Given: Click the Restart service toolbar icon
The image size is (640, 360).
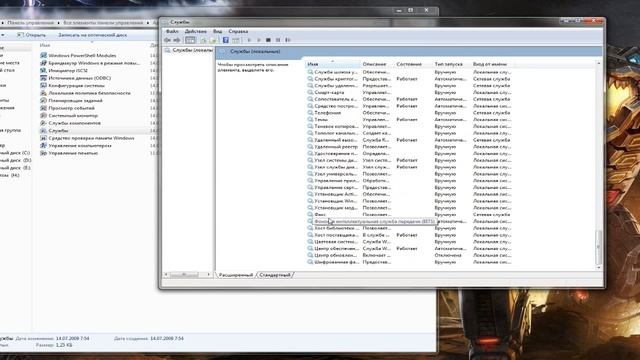Looking at the screenshot, I should tap(288, 40).
